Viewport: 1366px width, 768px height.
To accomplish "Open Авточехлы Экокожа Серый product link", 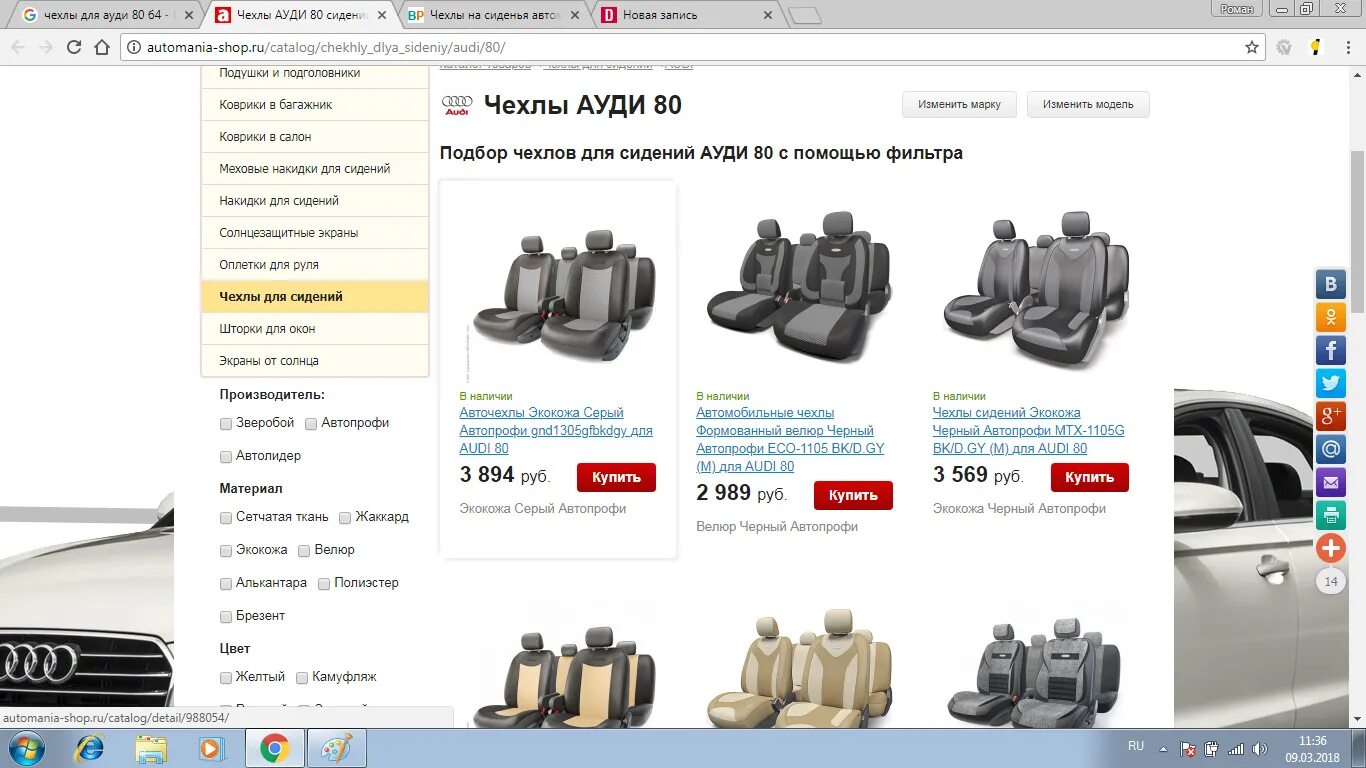I will coord(555,431).
